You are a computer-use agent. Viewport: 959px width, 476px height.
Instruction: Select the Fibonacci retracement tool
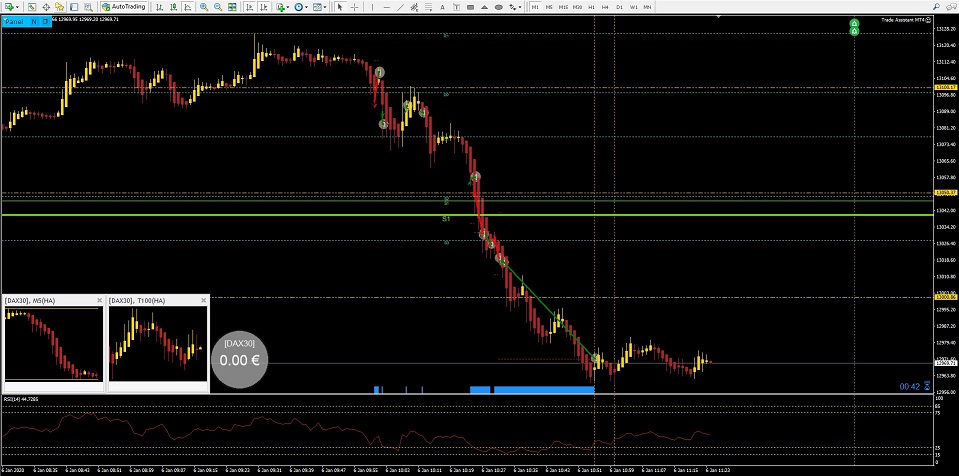pyautogui.click(x=429, y=7)
